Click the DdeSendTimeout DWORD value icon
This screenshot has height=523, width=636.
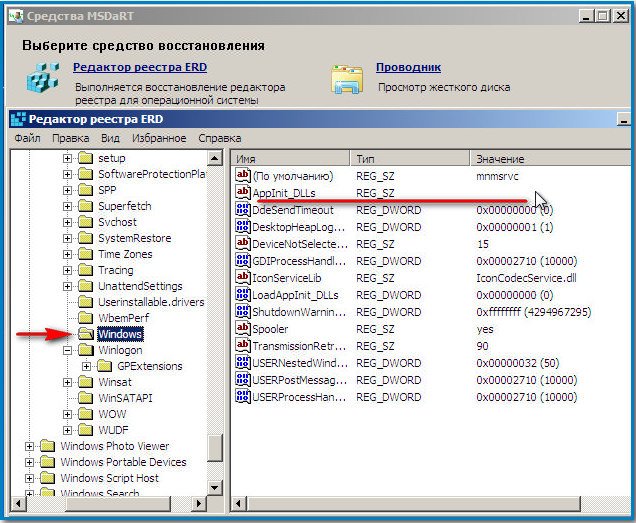click(242, 210)
